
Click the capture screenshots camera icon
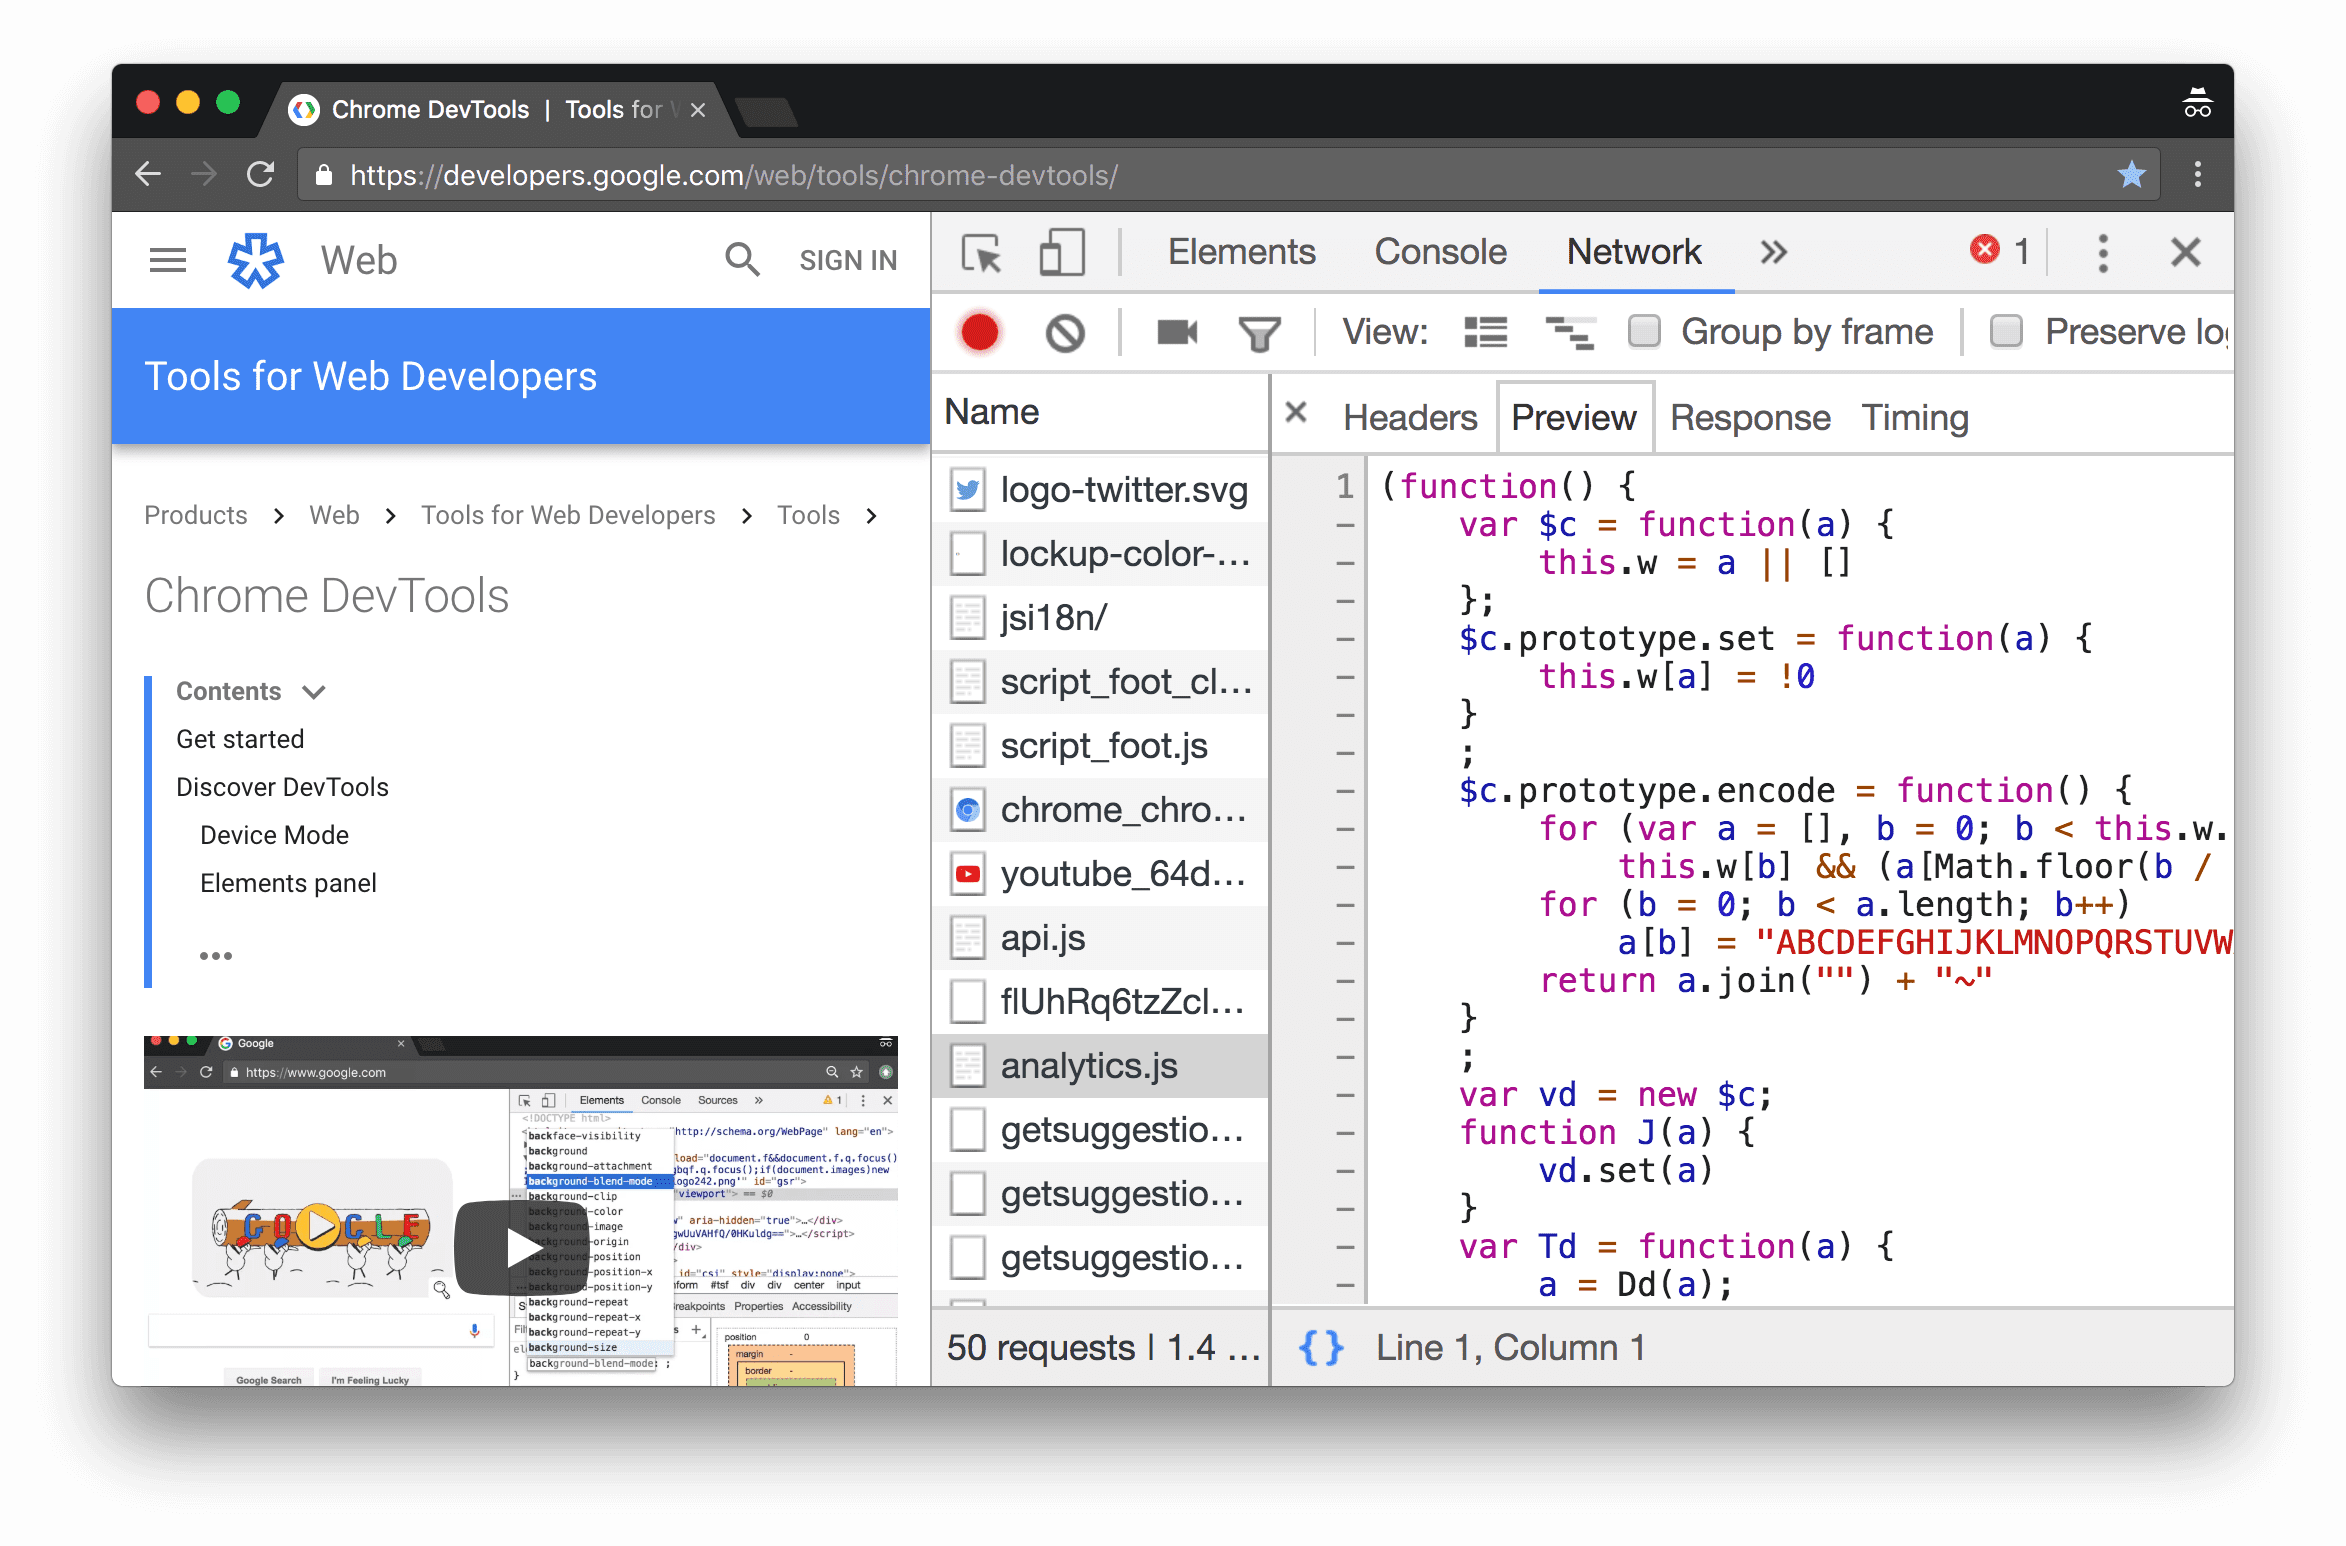point(1176,333)
